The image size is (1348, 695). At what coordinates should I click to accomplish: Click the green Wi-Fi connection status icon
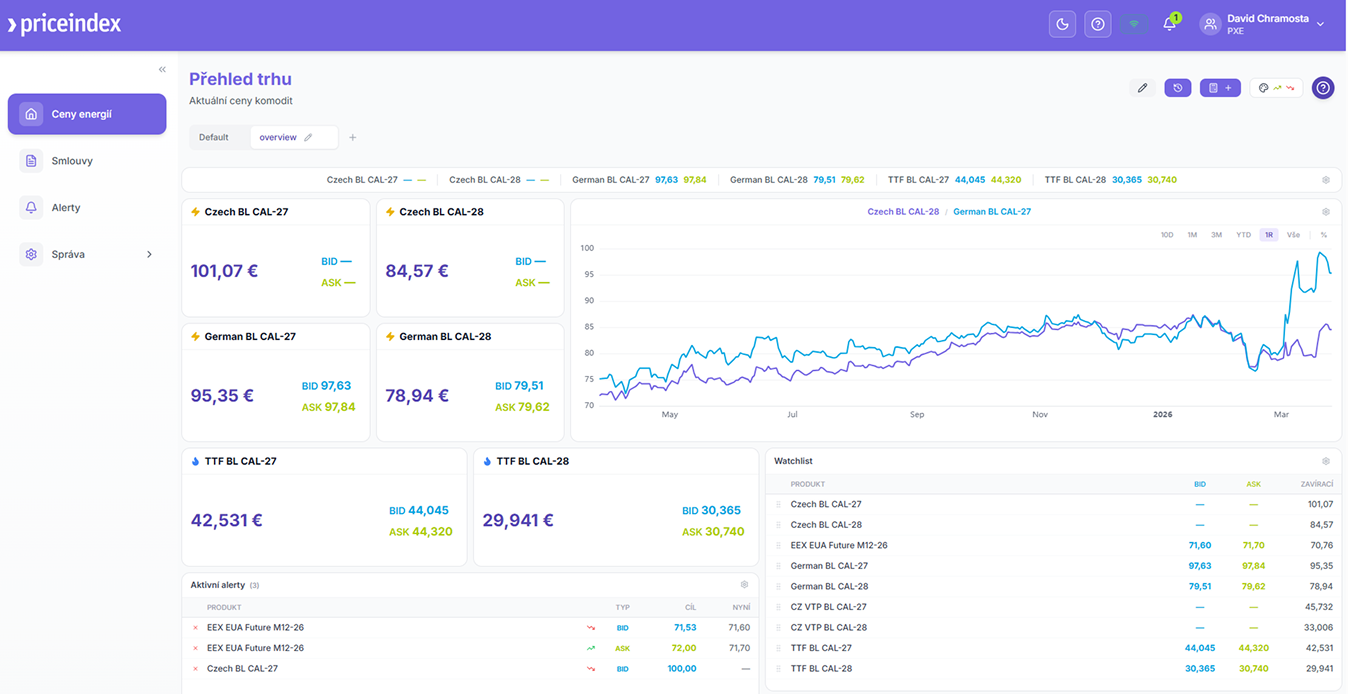click(1134, 24)
